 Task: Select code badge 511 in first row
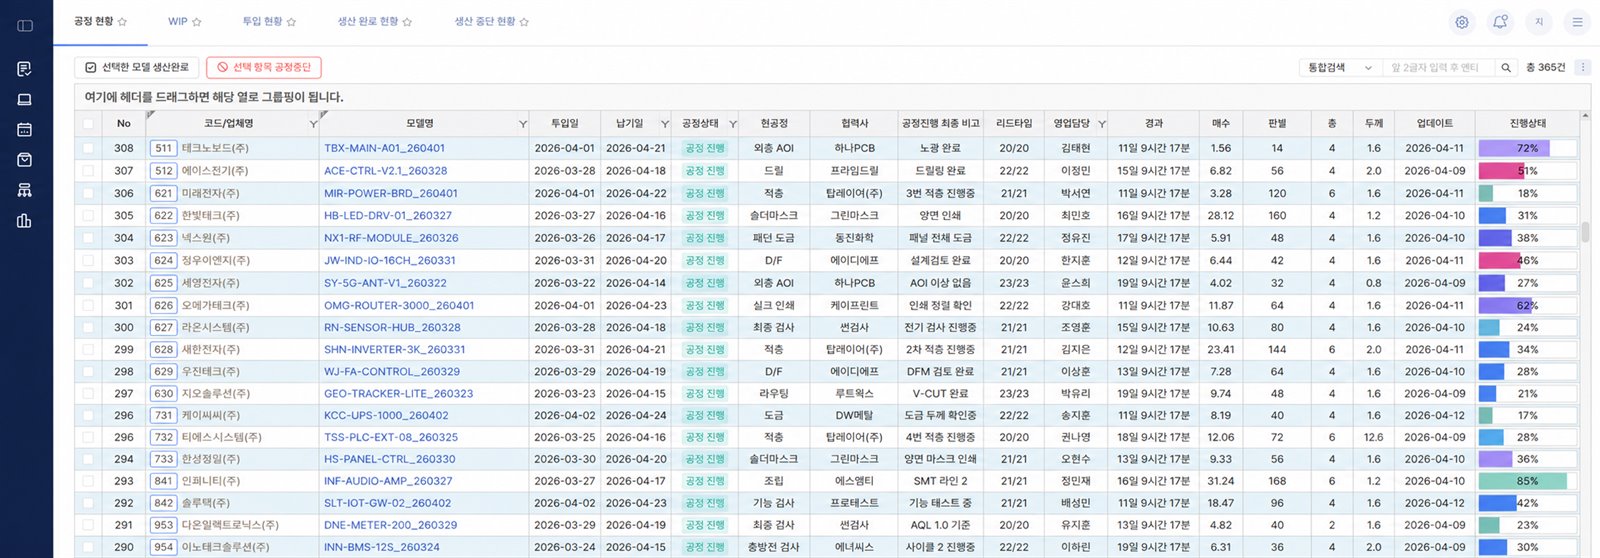point(163,148)
